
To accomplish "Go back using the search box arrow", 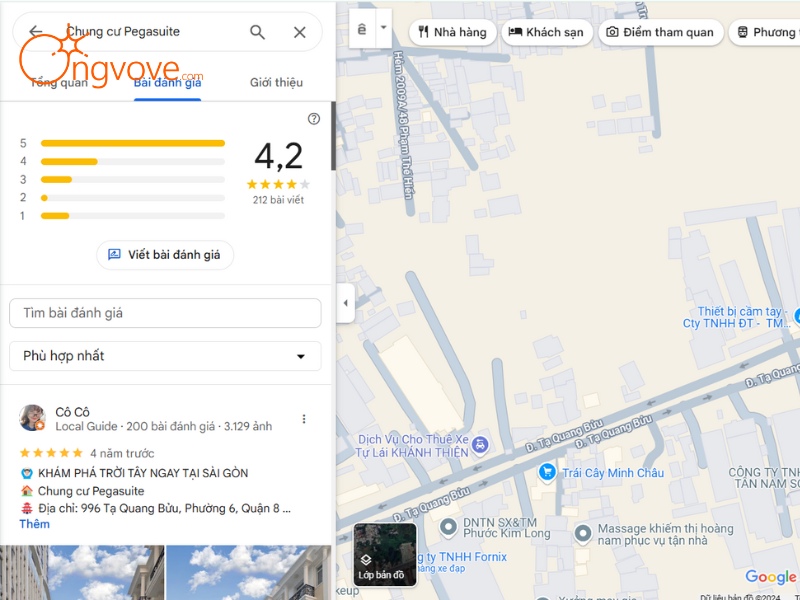I will coord(36,32).
